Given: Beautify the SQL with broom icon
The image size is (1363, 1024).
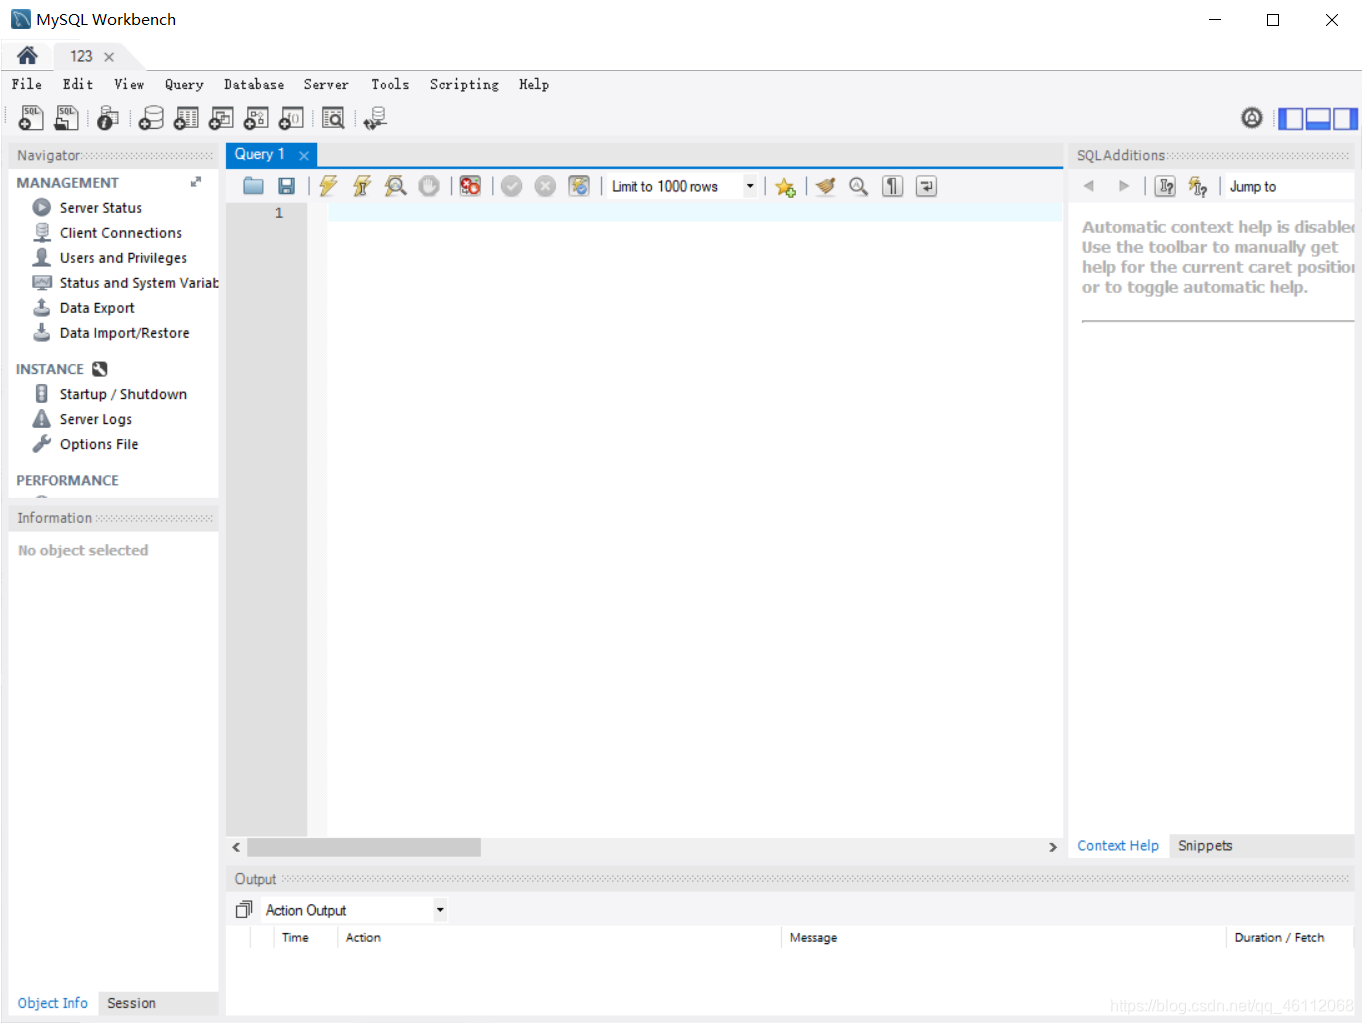Looking at the screenshot, I should coord(825,186).
